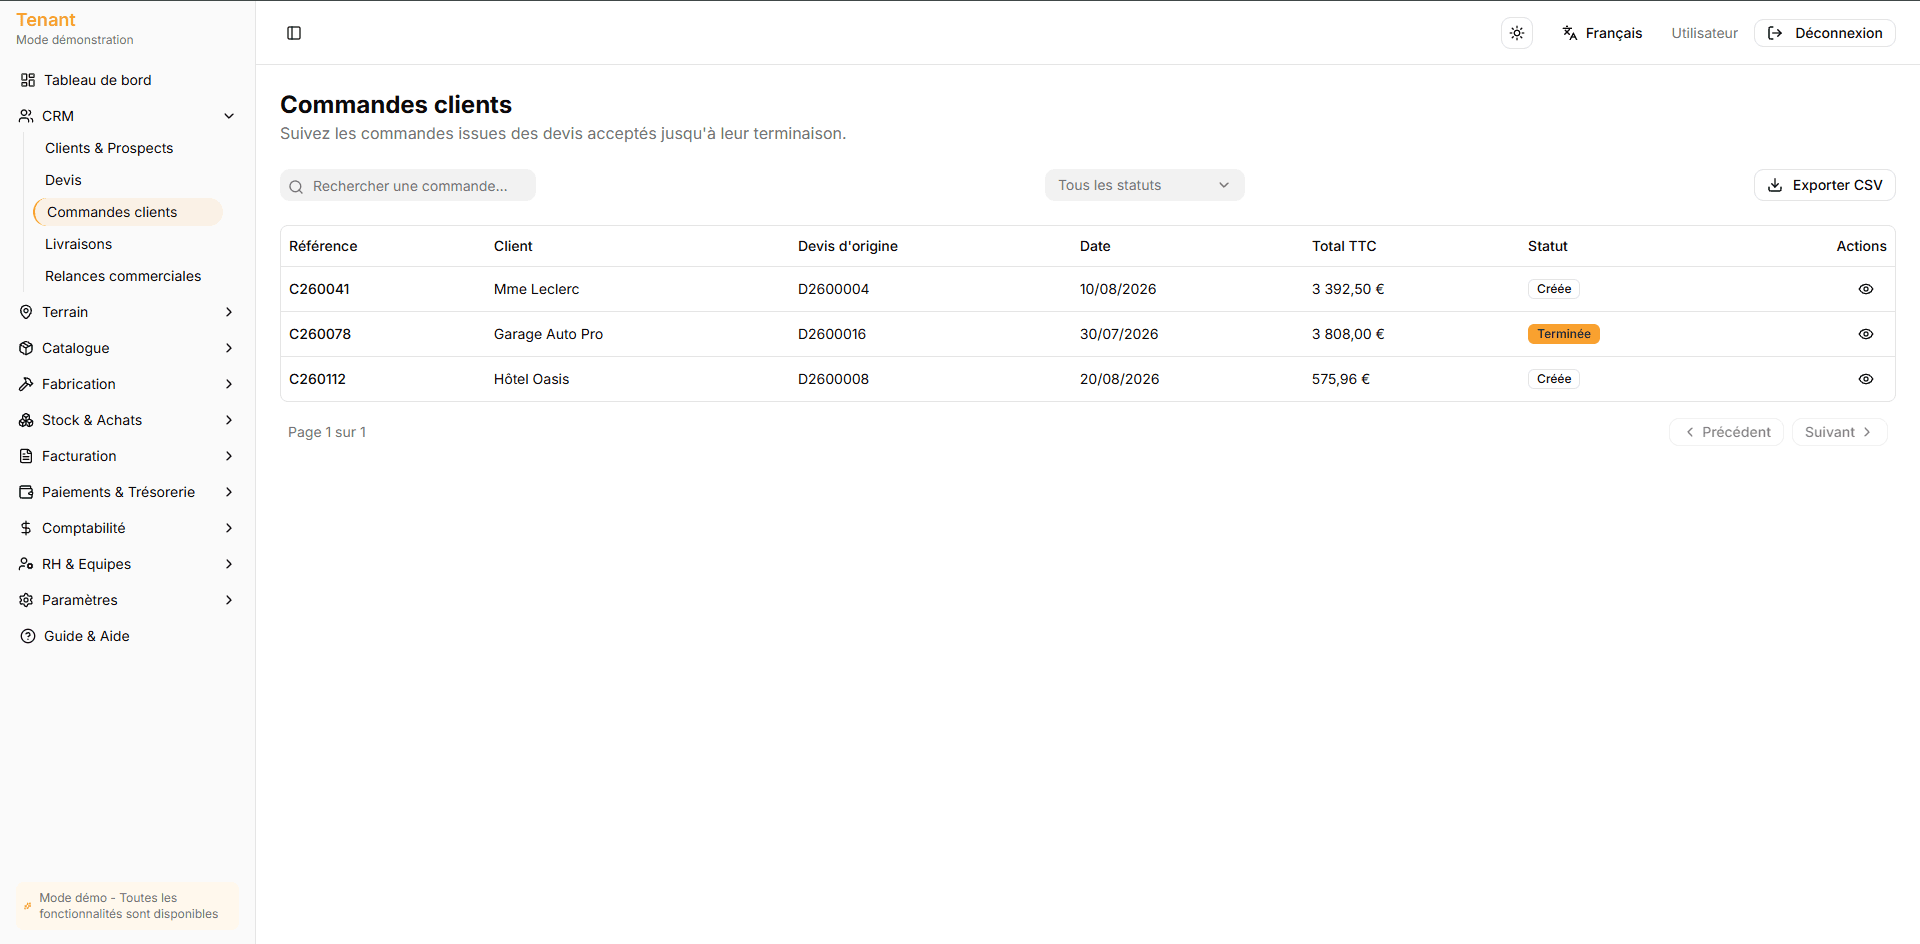View order C260041 with eye icon
Viewport: 1920px width, 944px height.
coord(1866,289)
